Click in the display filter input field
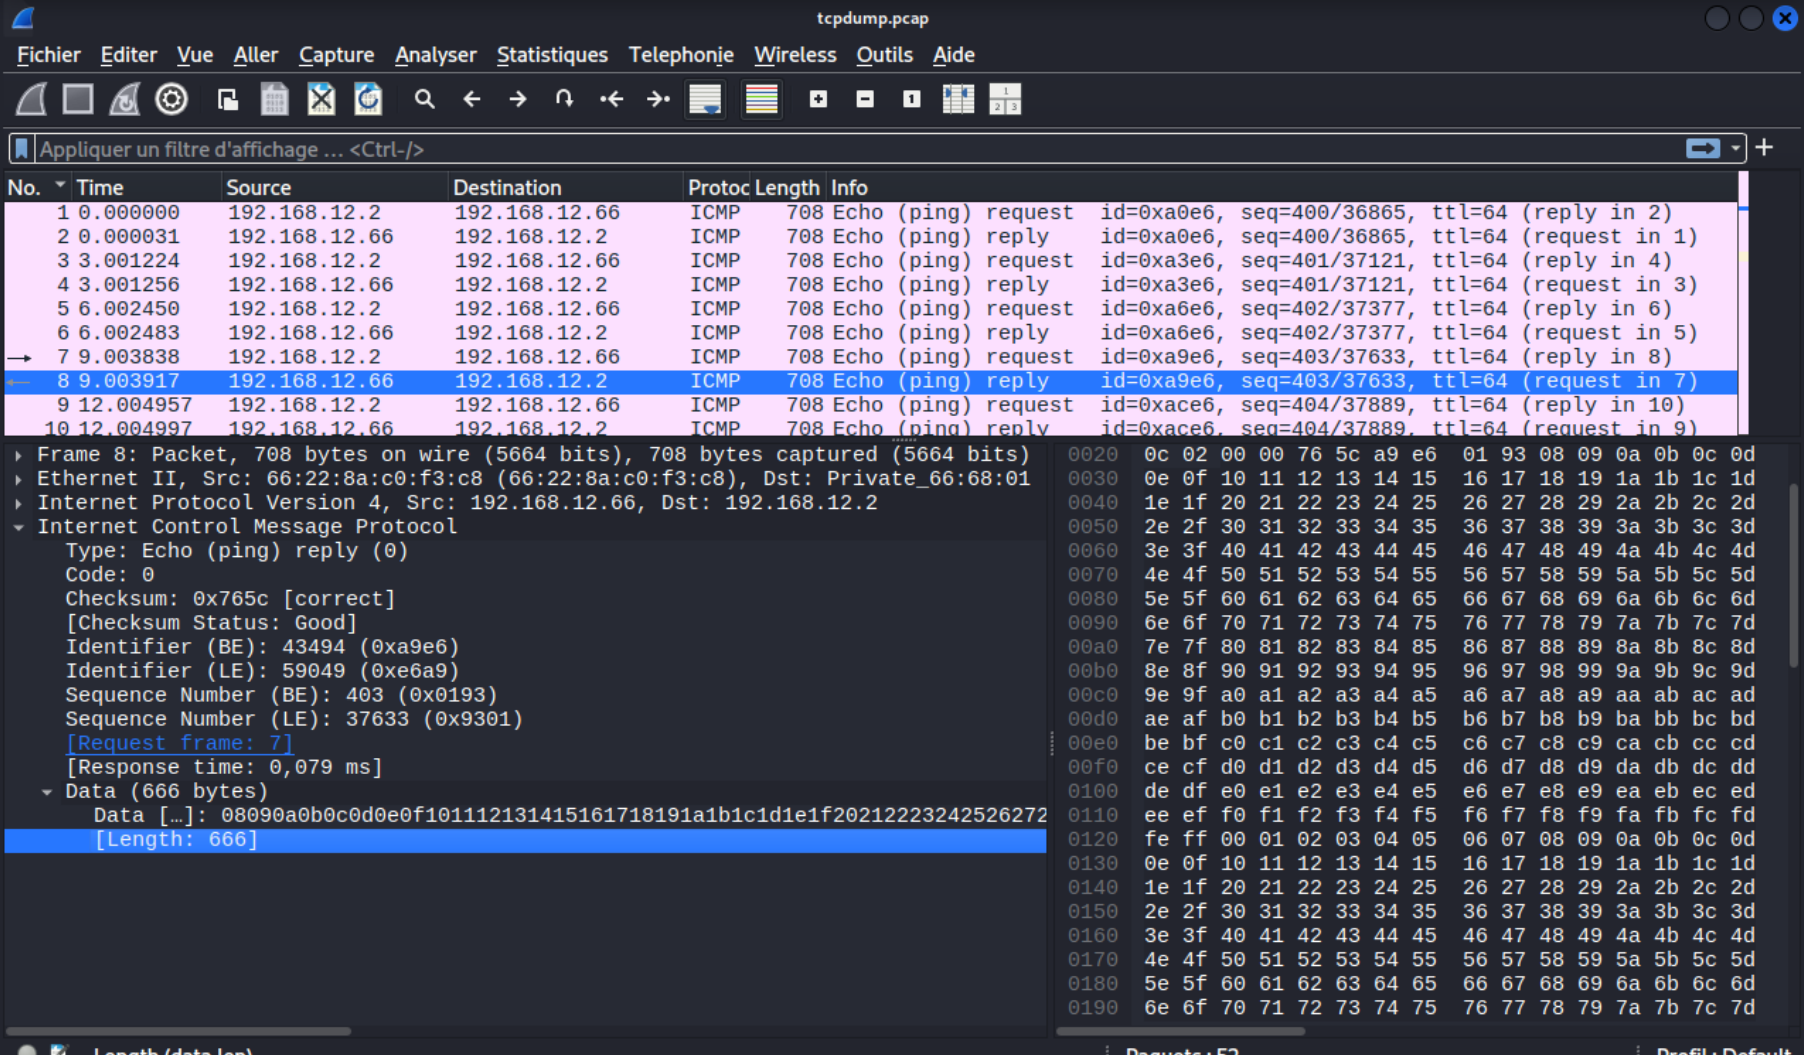The height and width of the screenshot is (1055, 1804). (x=800, y=149)
